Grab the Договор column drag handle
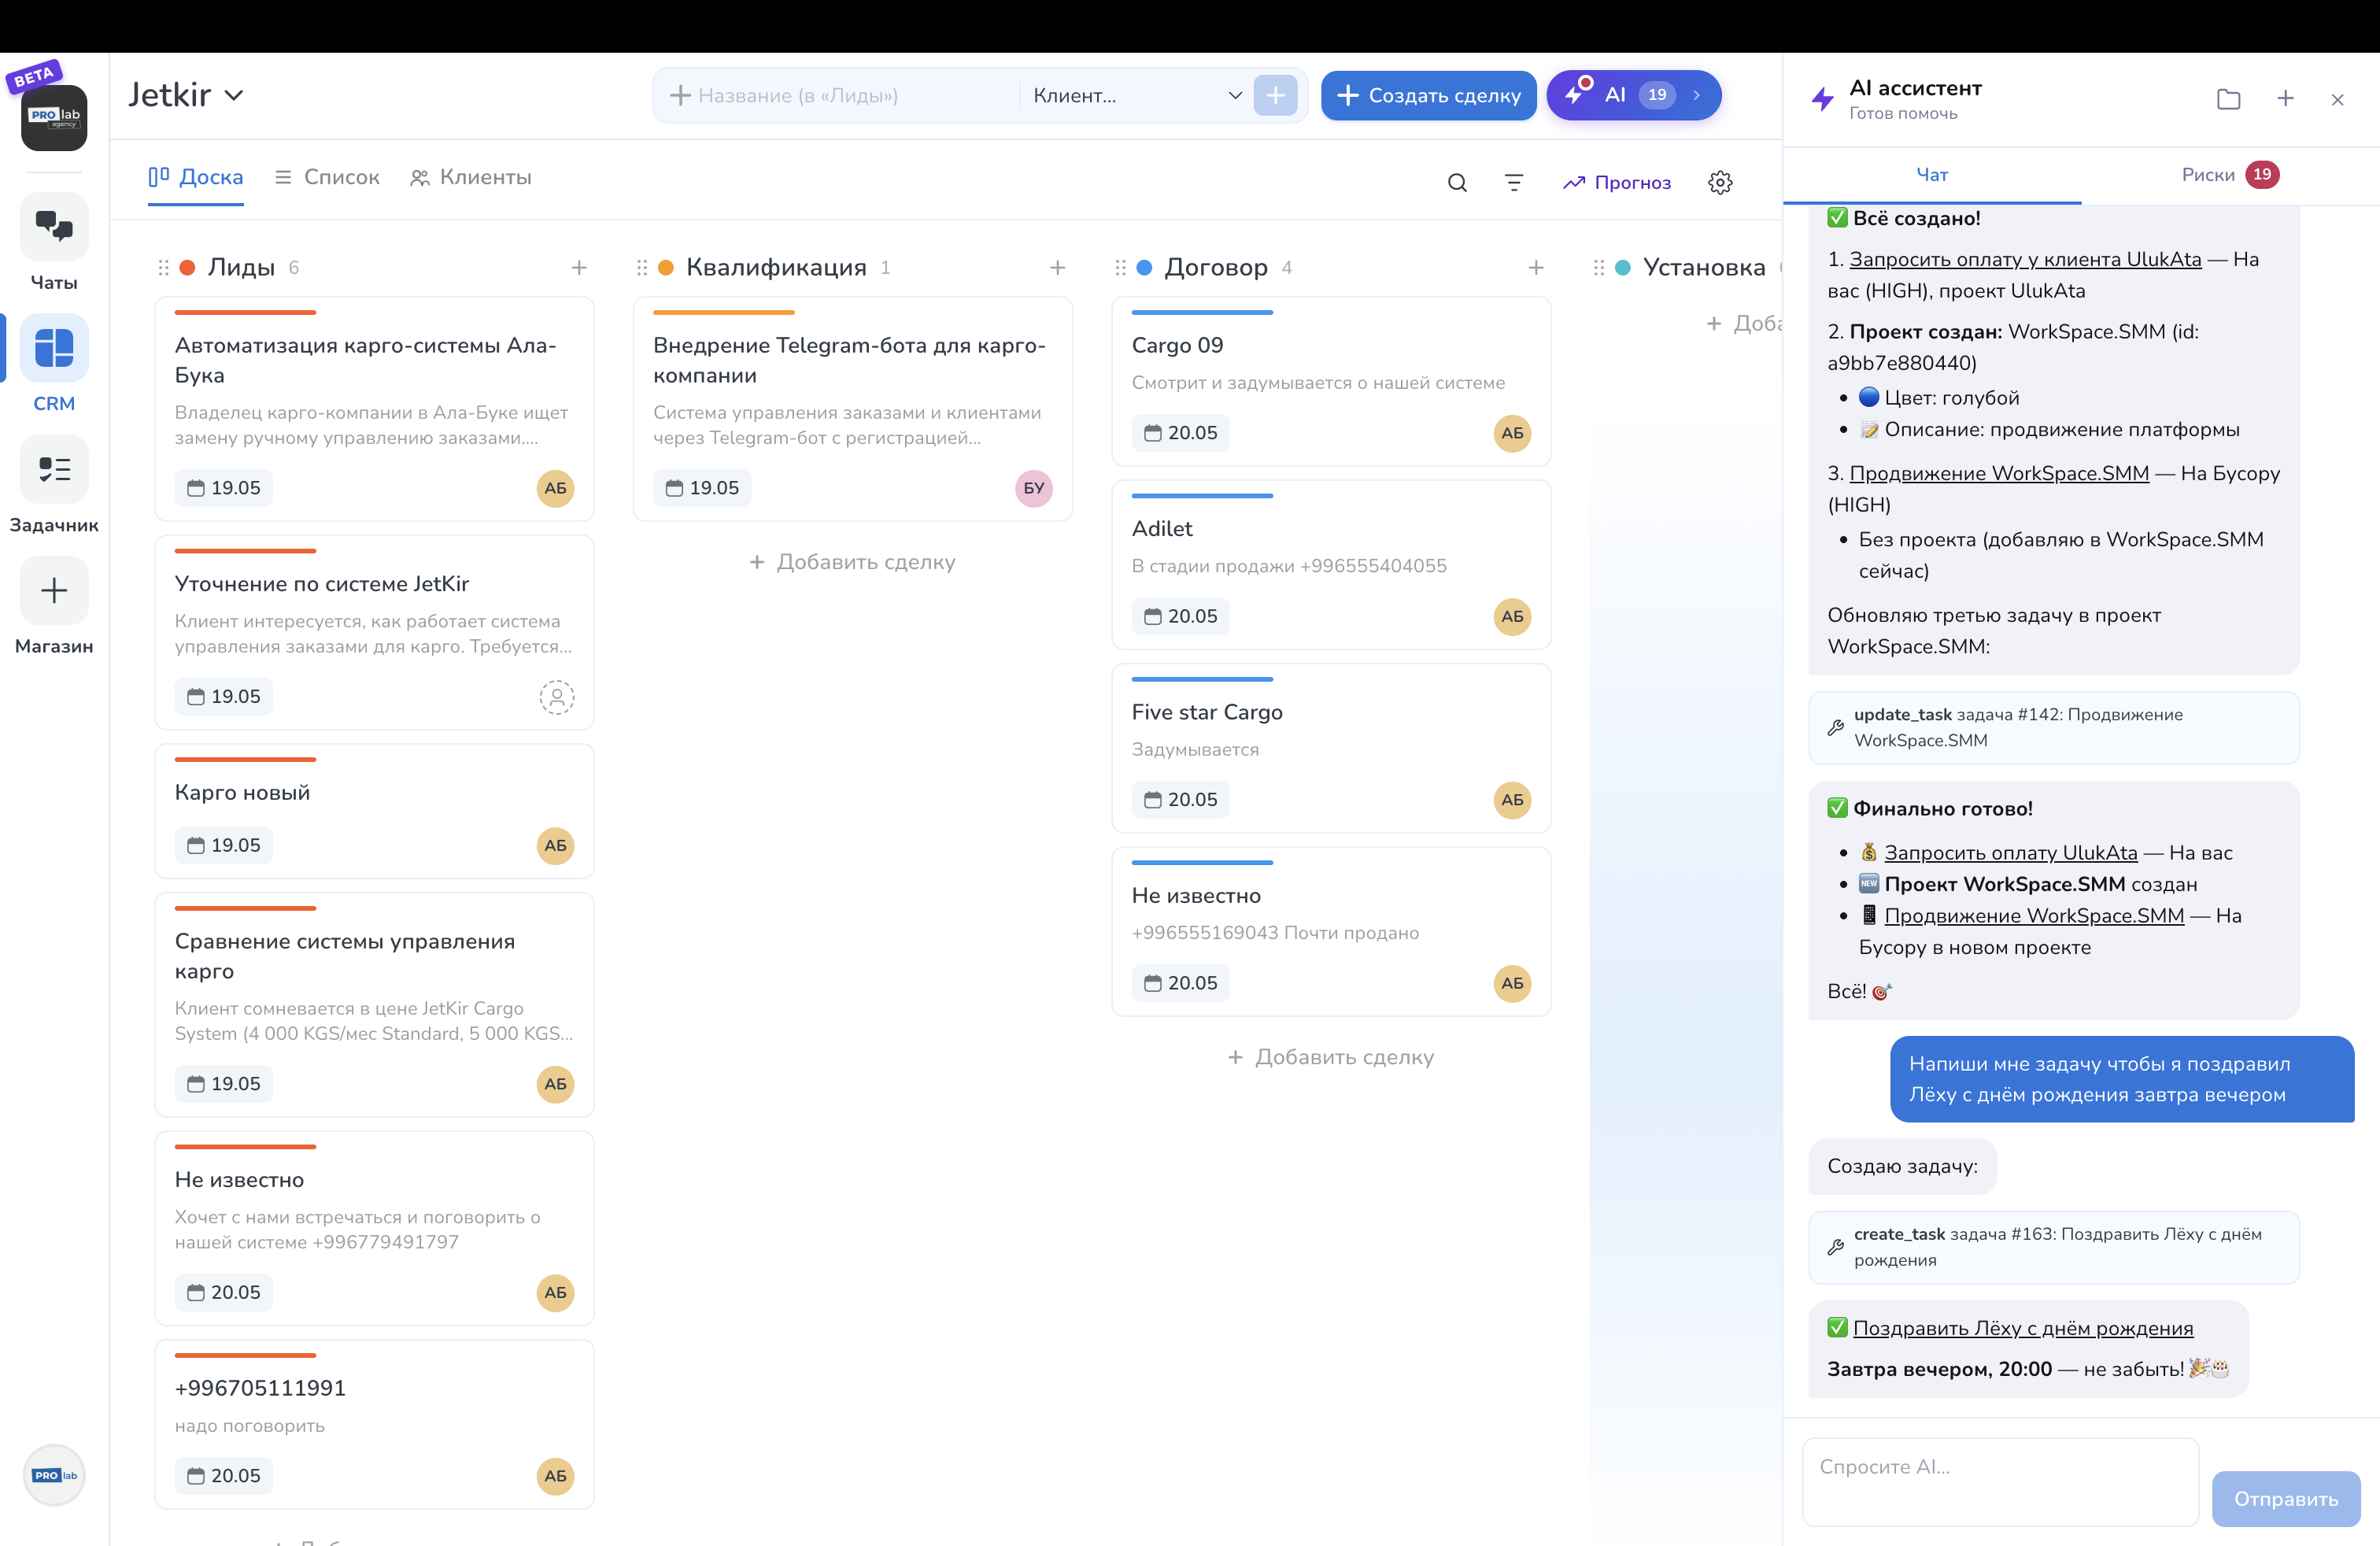The height and width of the screenshot is (1546, 2380). coord(1120,267)
